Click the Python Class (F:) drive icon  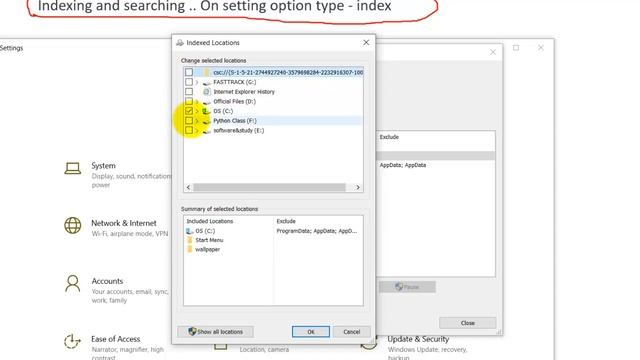pos(207,121)
